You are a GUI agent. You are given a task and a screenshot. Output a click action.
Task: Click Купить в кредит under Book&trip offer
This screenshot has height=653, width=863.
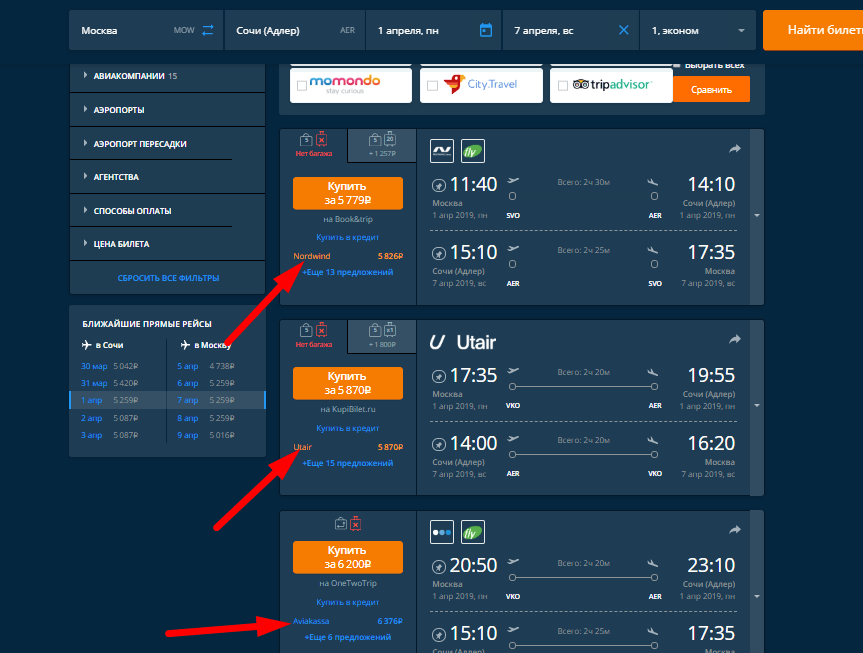click(x=347, y=237)
